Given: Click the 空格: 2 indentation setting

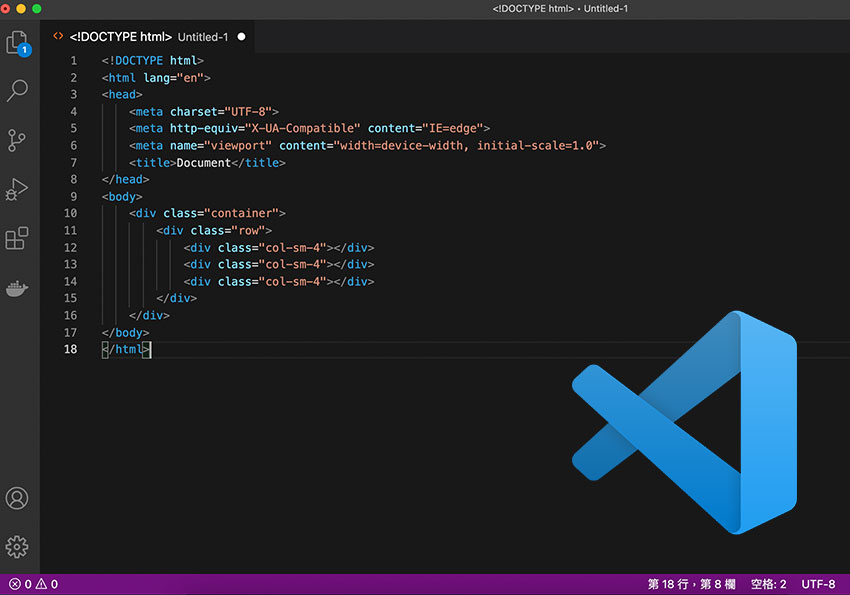Looking at the screenshot, I should click(766, 584).
